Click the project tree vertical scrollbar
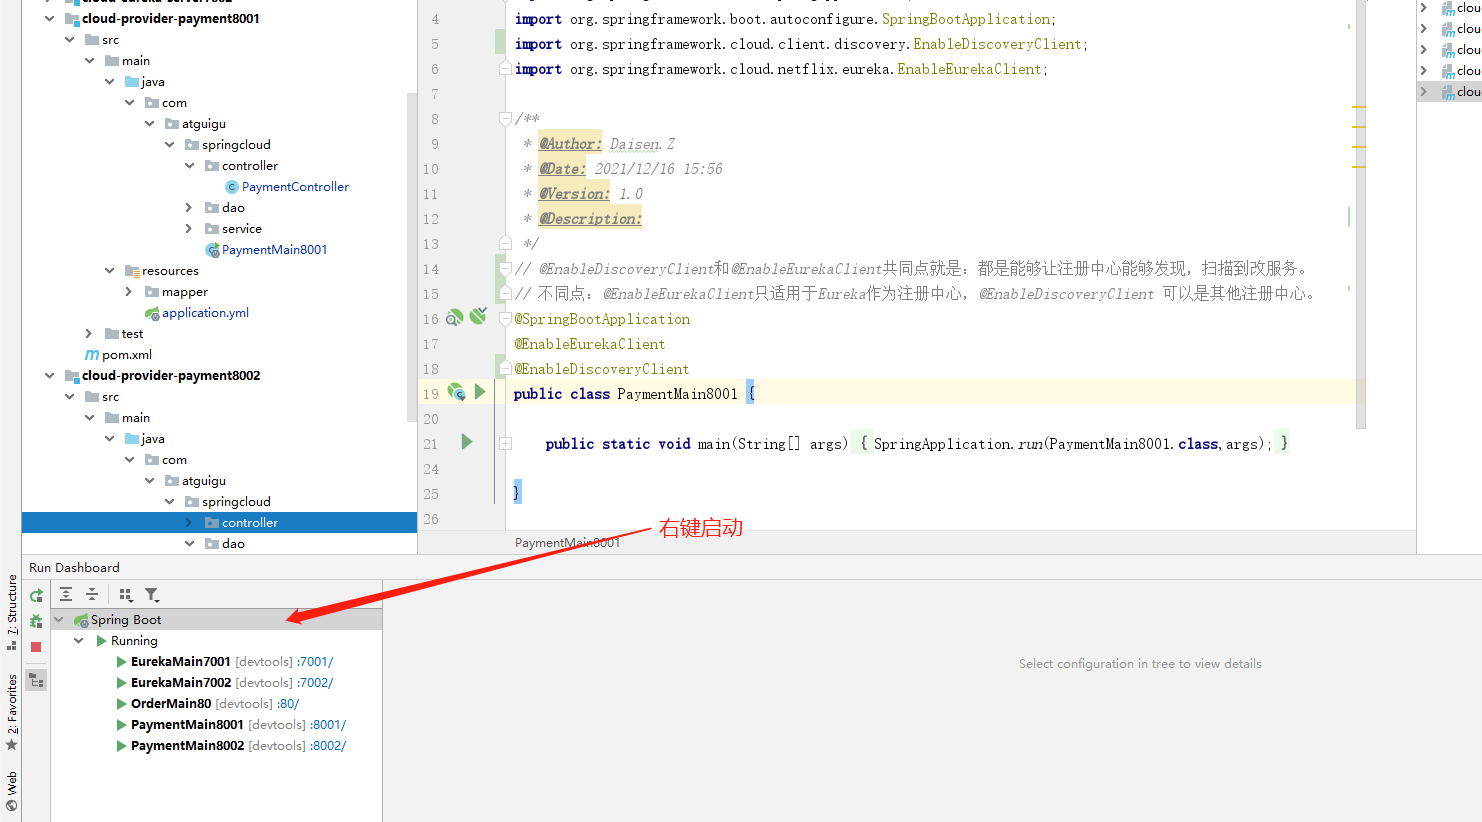The width and height of the screenshot is (1482, 822). pos(412,258)
